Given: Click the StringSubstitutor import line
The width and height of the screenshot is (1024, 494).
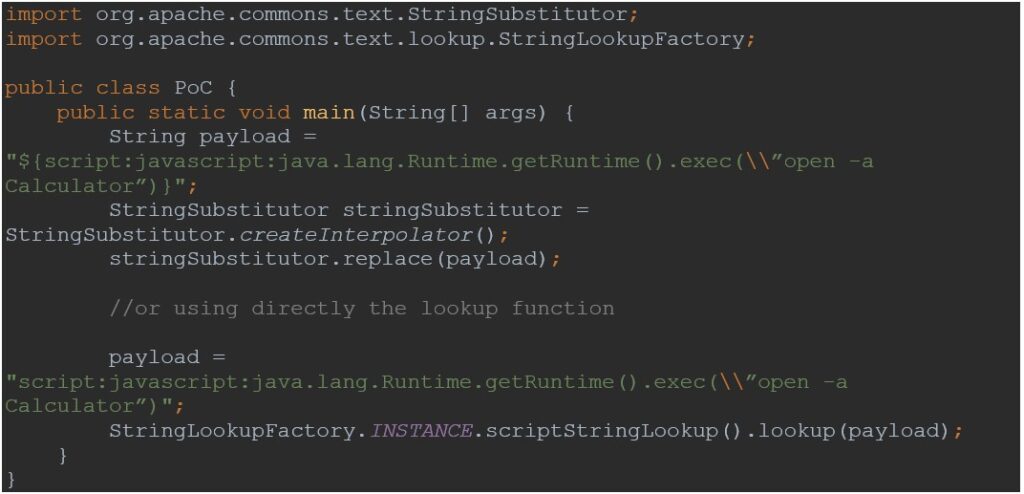Looking at the screenshot, I should (323, 14).
